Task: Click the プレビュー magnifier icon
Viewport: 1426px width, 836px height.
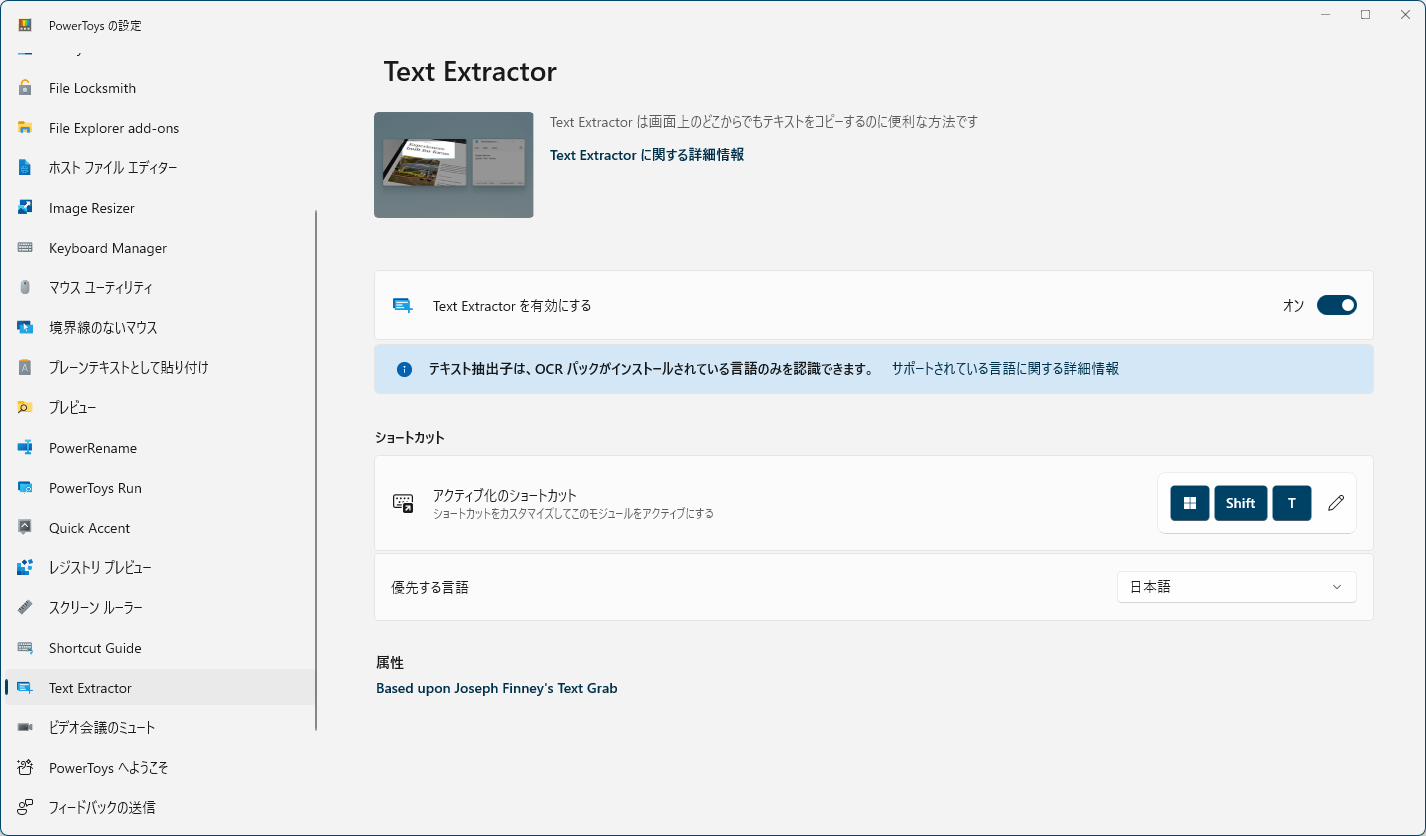Action: point(25,408)
